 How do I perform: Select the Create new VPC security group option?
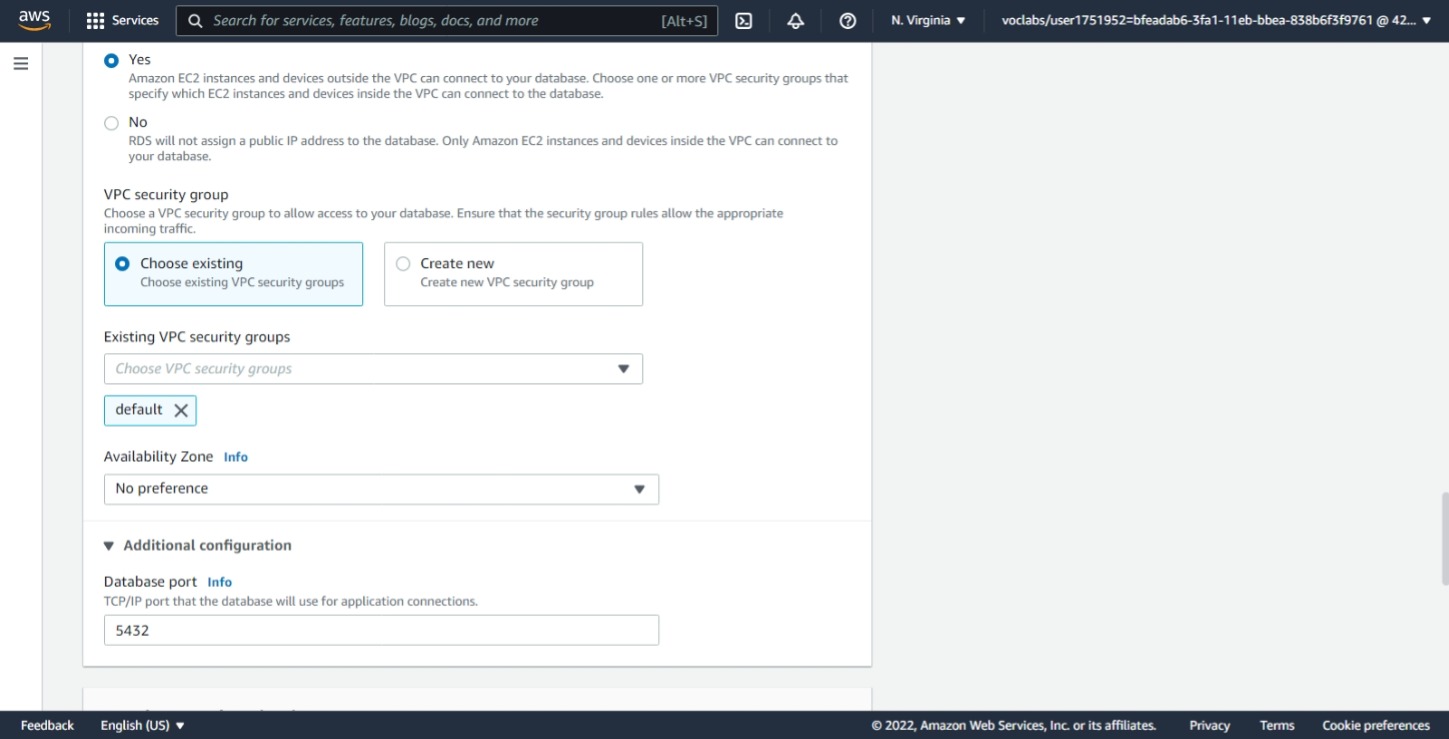pyautogui.click(x=403, y=263)
